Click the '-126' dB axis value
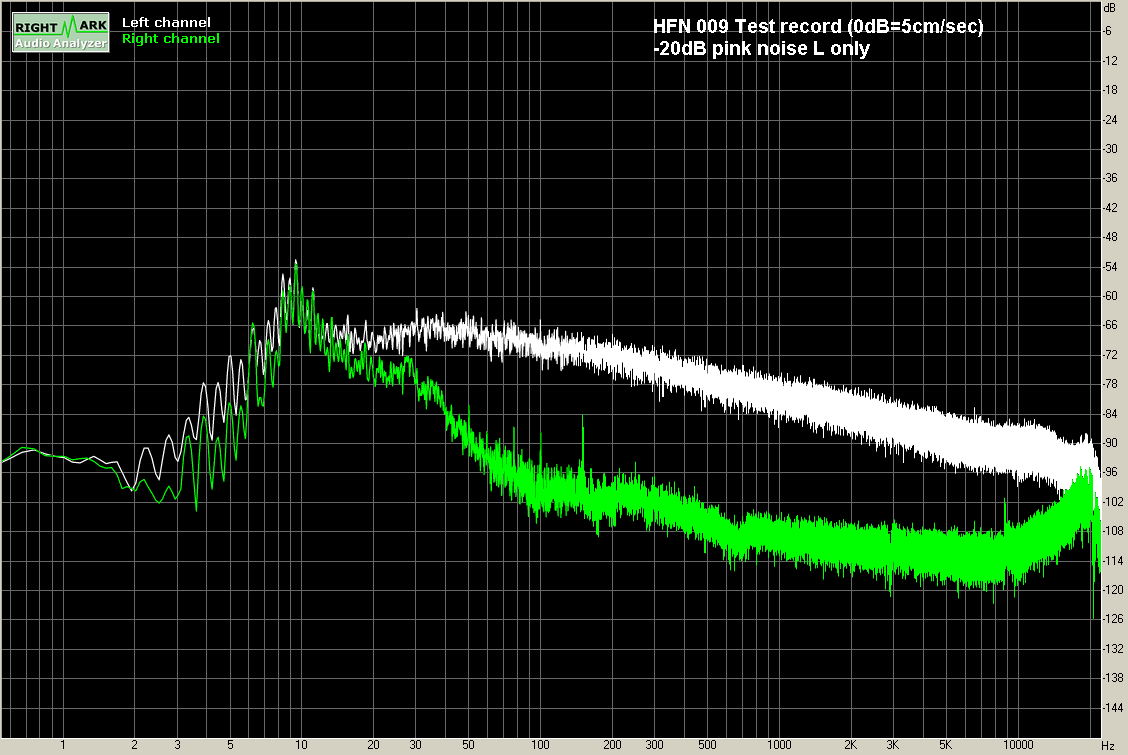This screenshot has height=755, width=1128. (1113, 619)
